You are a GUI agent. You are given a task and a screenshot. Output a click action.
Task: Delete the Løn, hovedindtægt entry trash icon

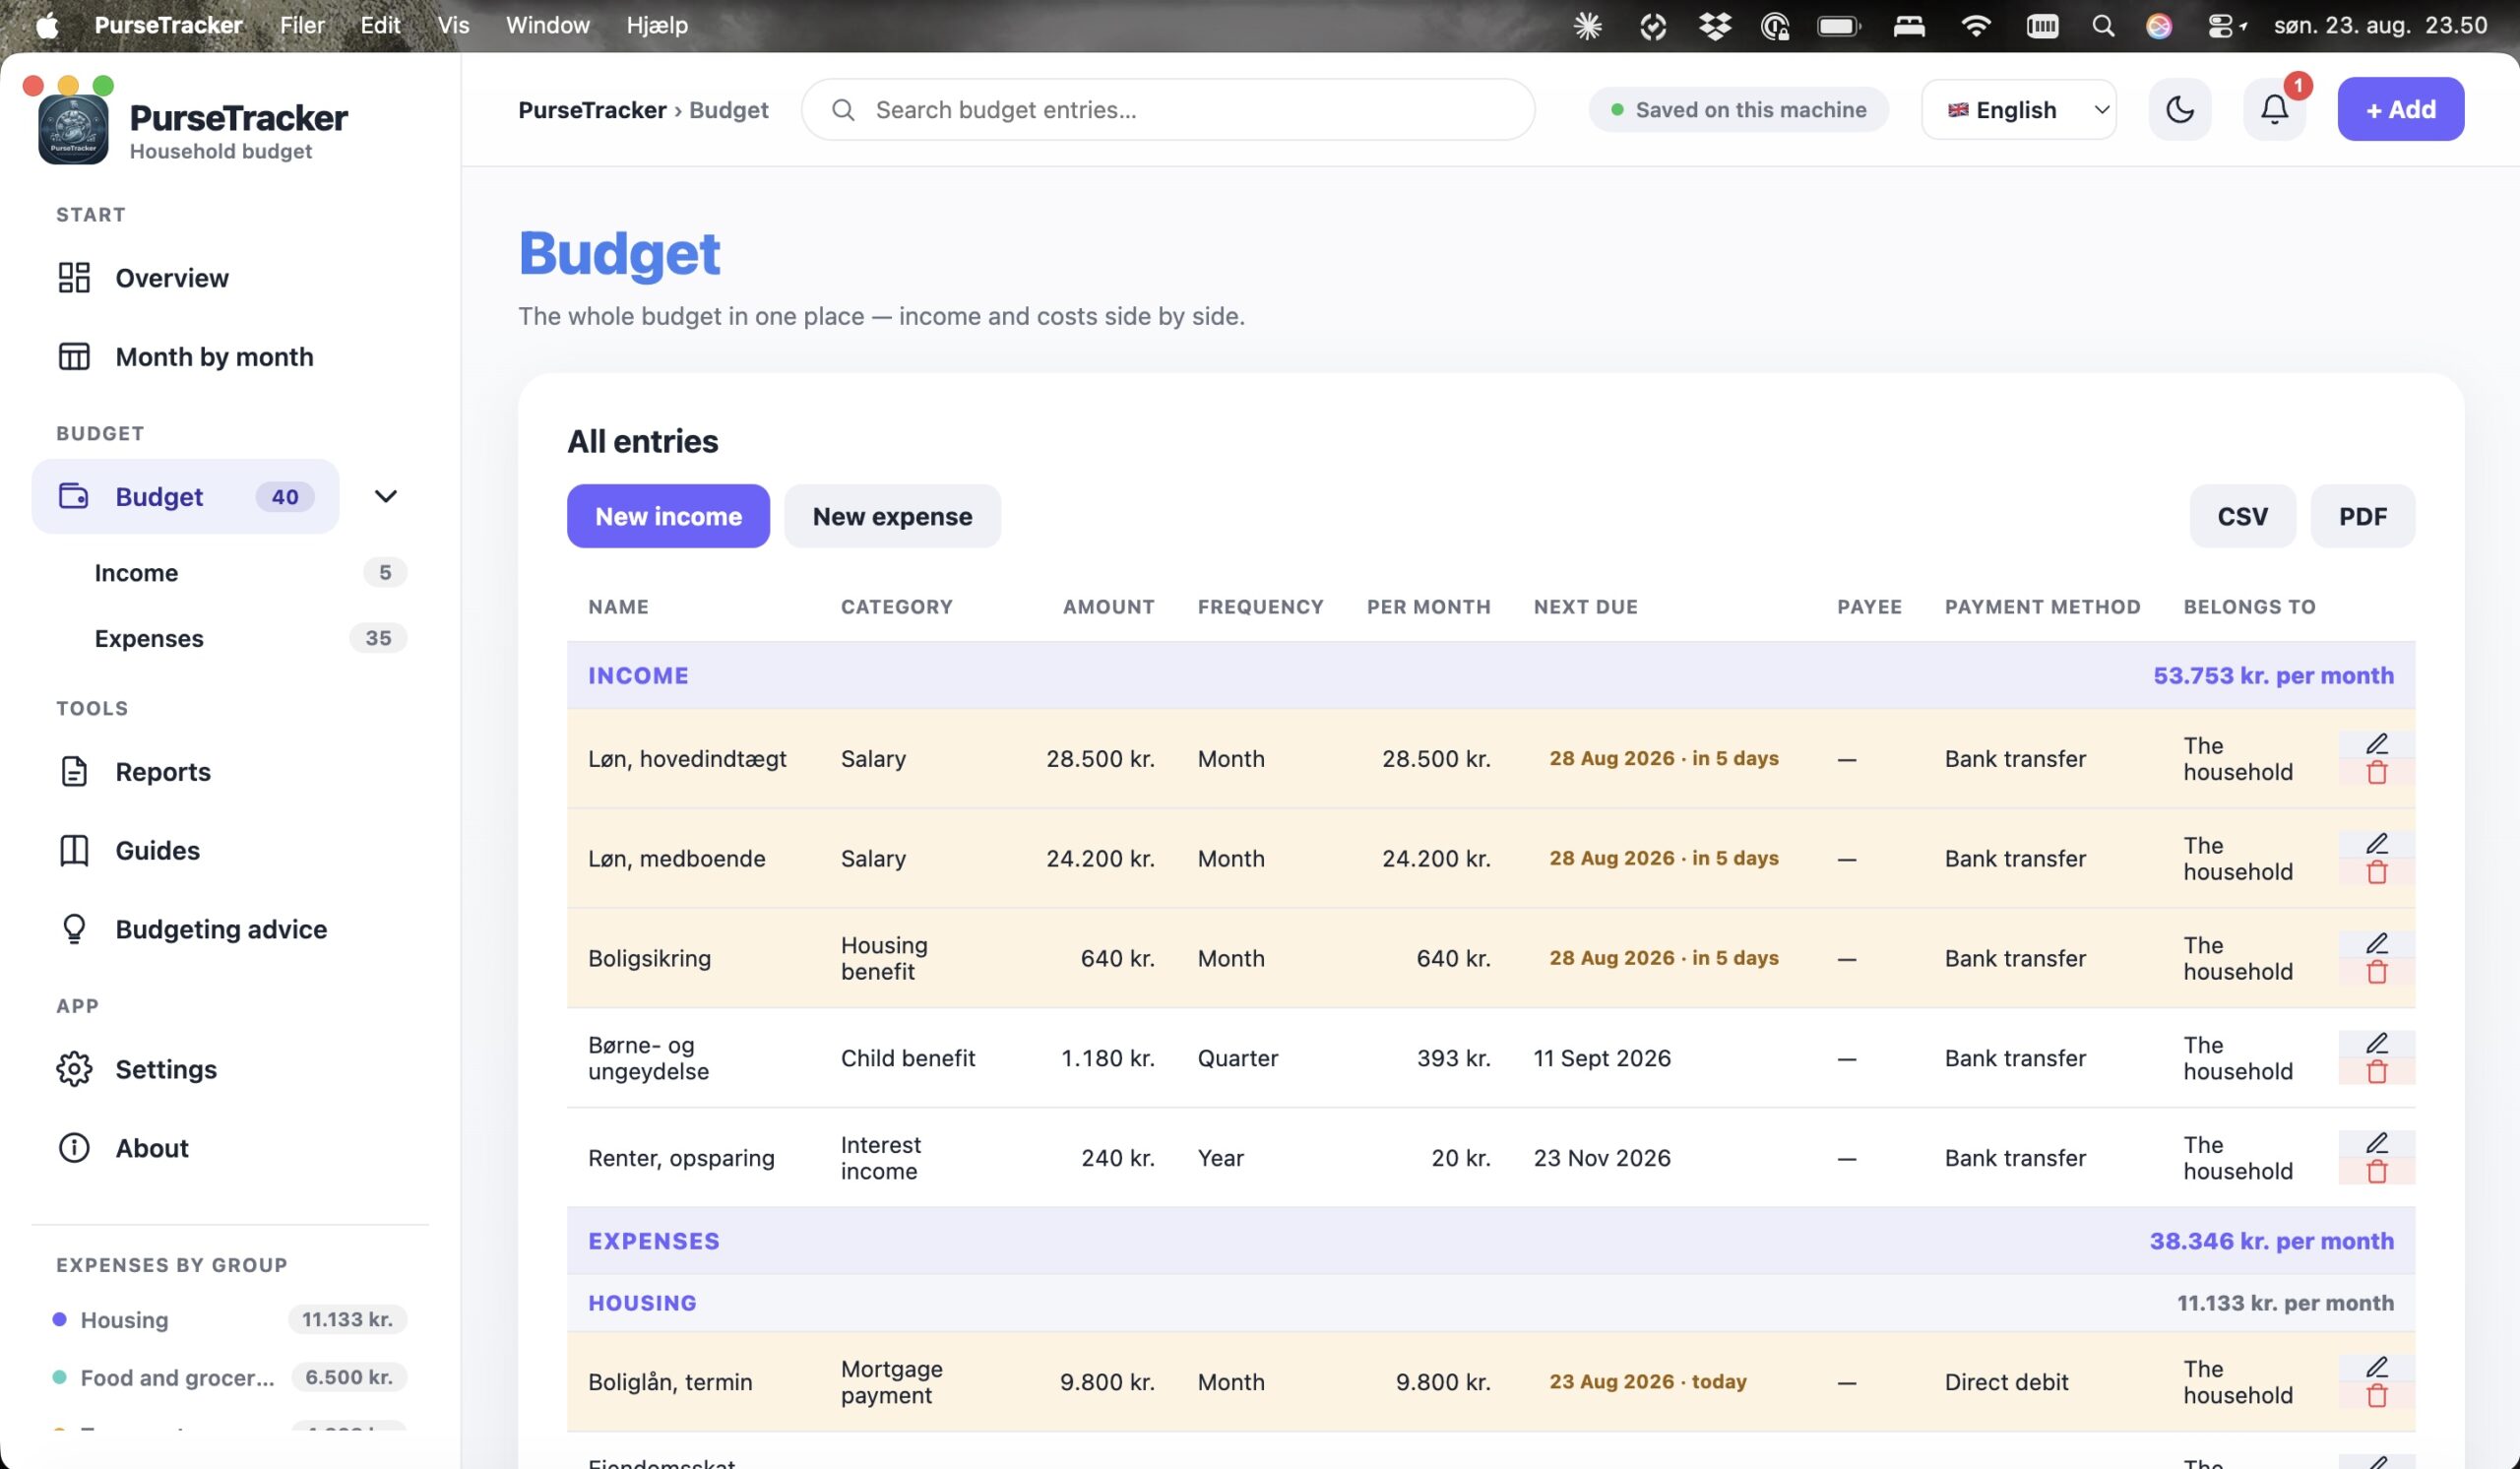pos(2376,773)
